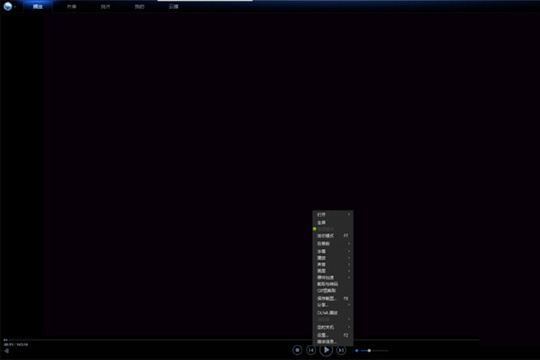The width and height of the screenshot is (540, 360).
Task: Click the playback progress bar track
Action: click(241, 340)
